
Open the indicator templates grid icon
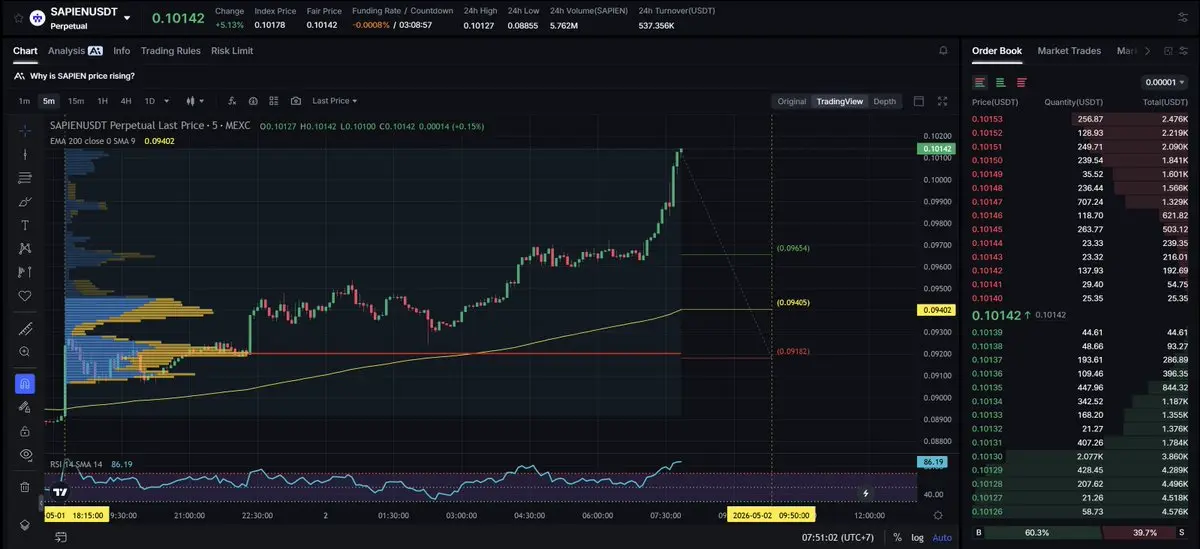(x=274, y=101)
